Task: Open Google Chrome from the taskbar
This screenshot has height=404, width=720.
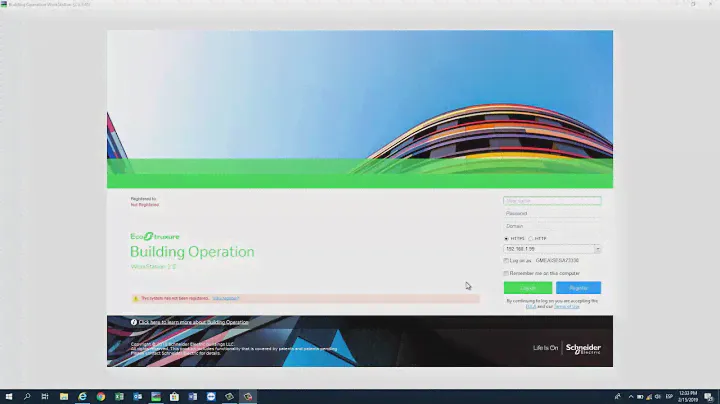Action: [101, 396]
